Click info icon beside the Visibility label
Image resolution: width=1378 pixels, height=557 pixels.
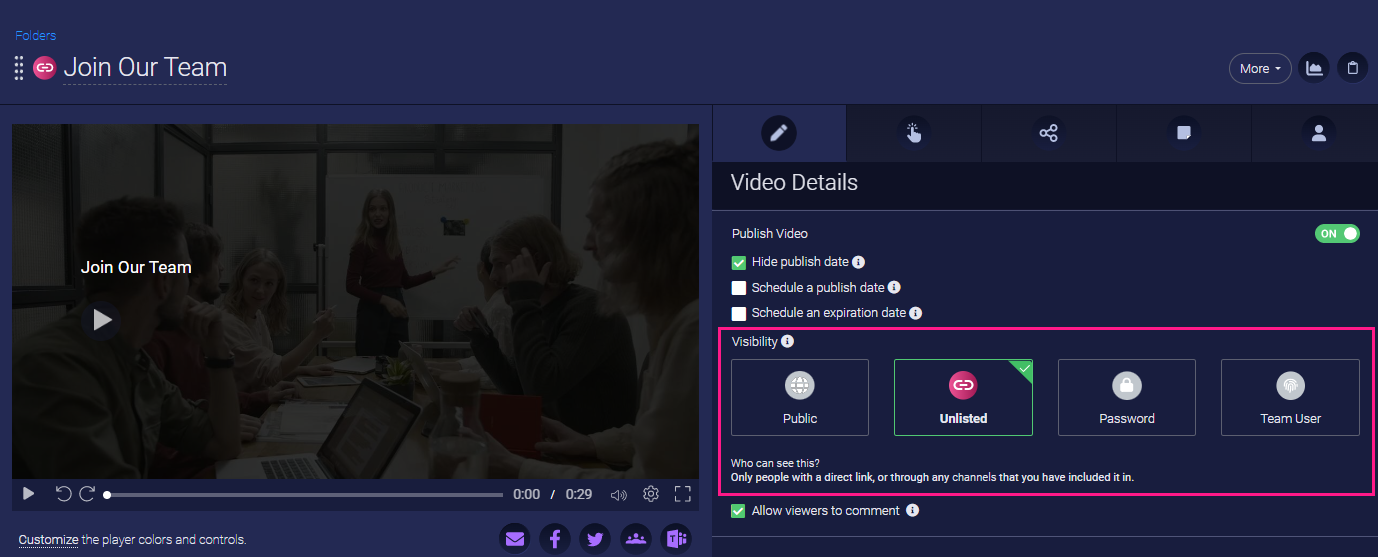click(788, 342)
